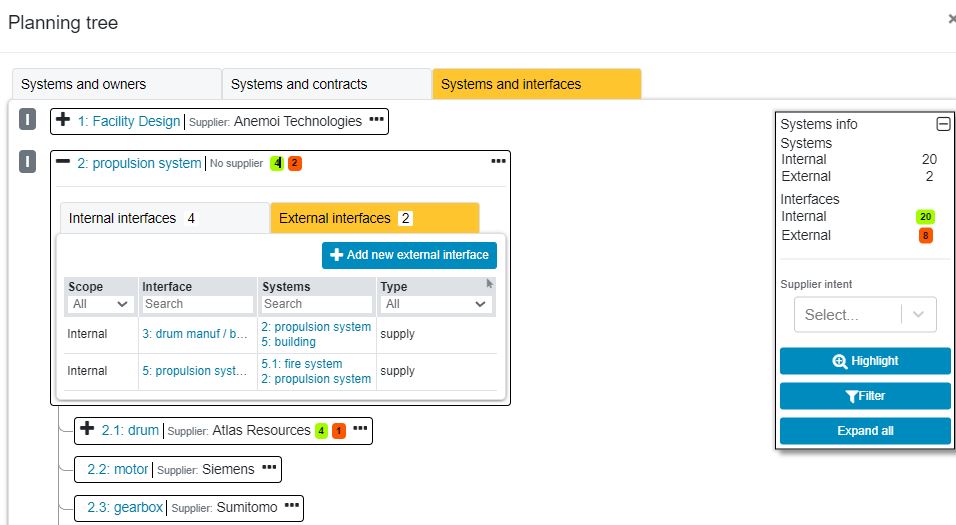Viewport: 956px width, 525px height.
Task: Expand the 1: Facility Design node
Action: 63,120
